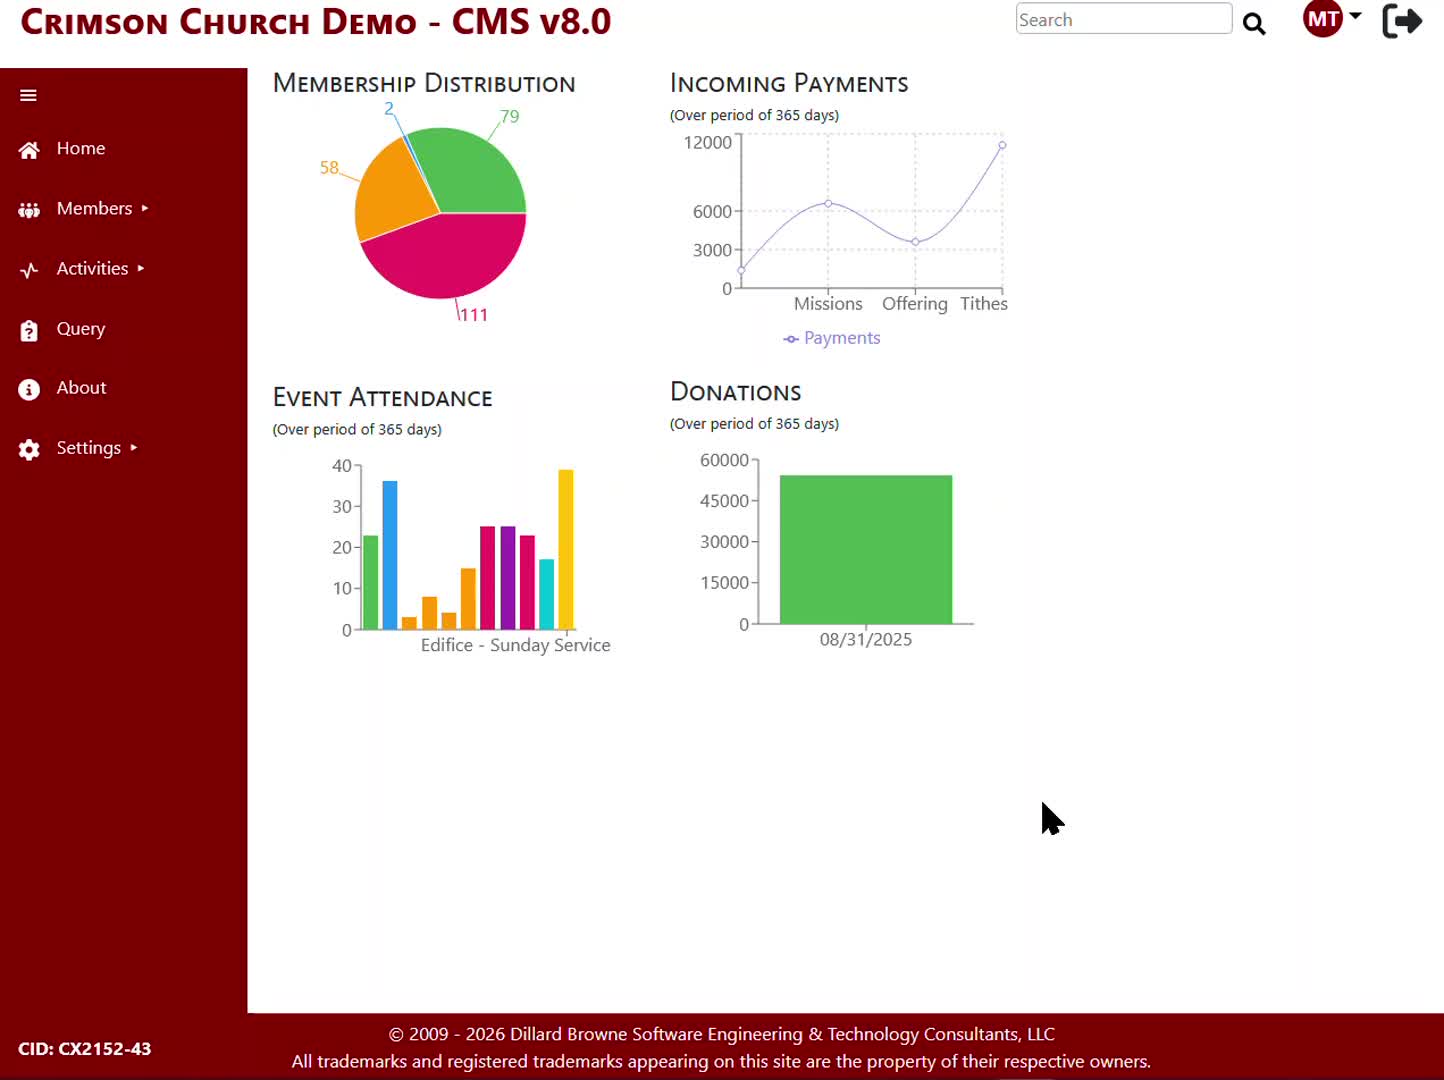The image size is (1444, 1080).
Task: Click the green donations bar for 08/31/2025
Action: (866, 549)
